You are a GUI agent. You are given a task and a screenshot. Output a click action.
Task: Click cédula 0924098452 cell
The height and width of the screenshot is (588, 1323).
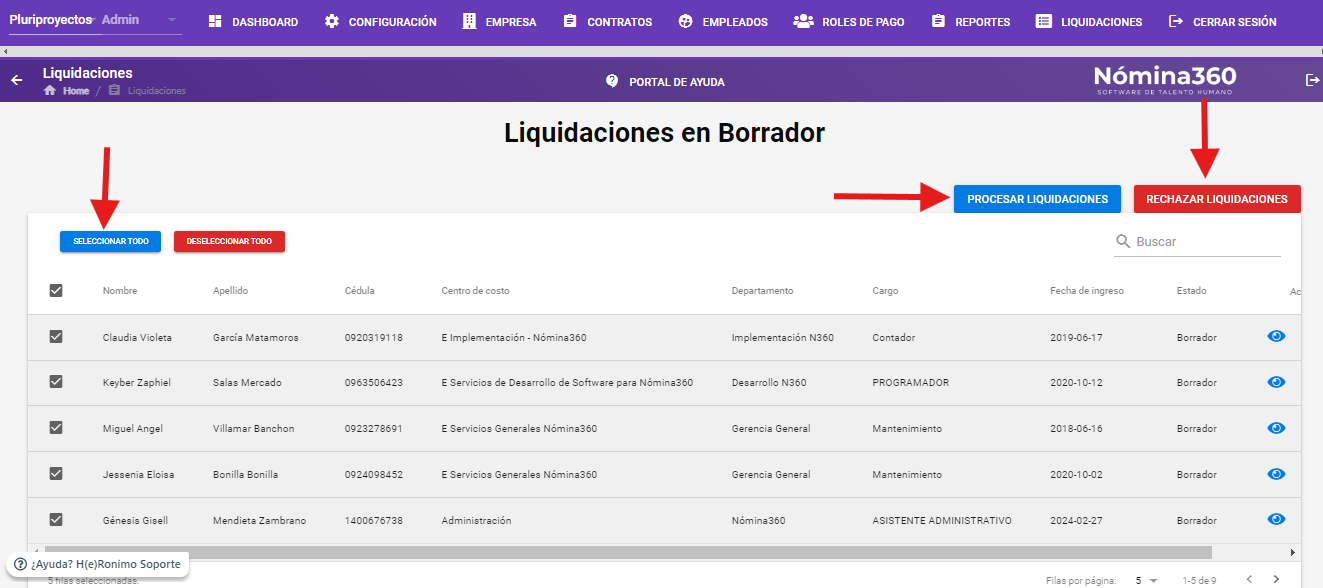(374, 474)
